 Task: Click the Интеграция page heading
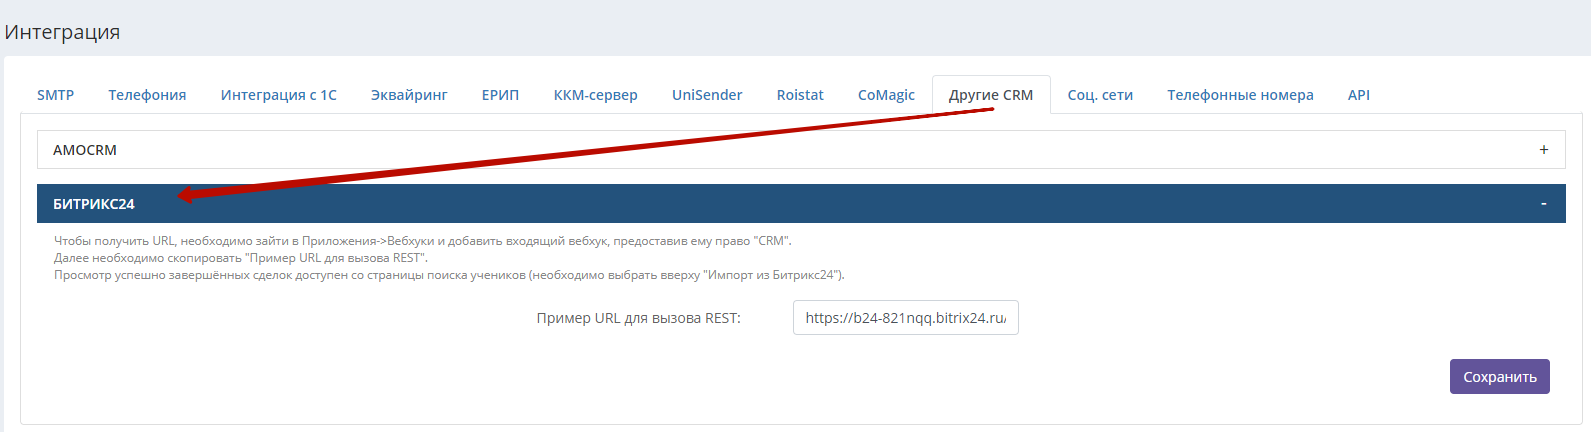tap(62, 32)
